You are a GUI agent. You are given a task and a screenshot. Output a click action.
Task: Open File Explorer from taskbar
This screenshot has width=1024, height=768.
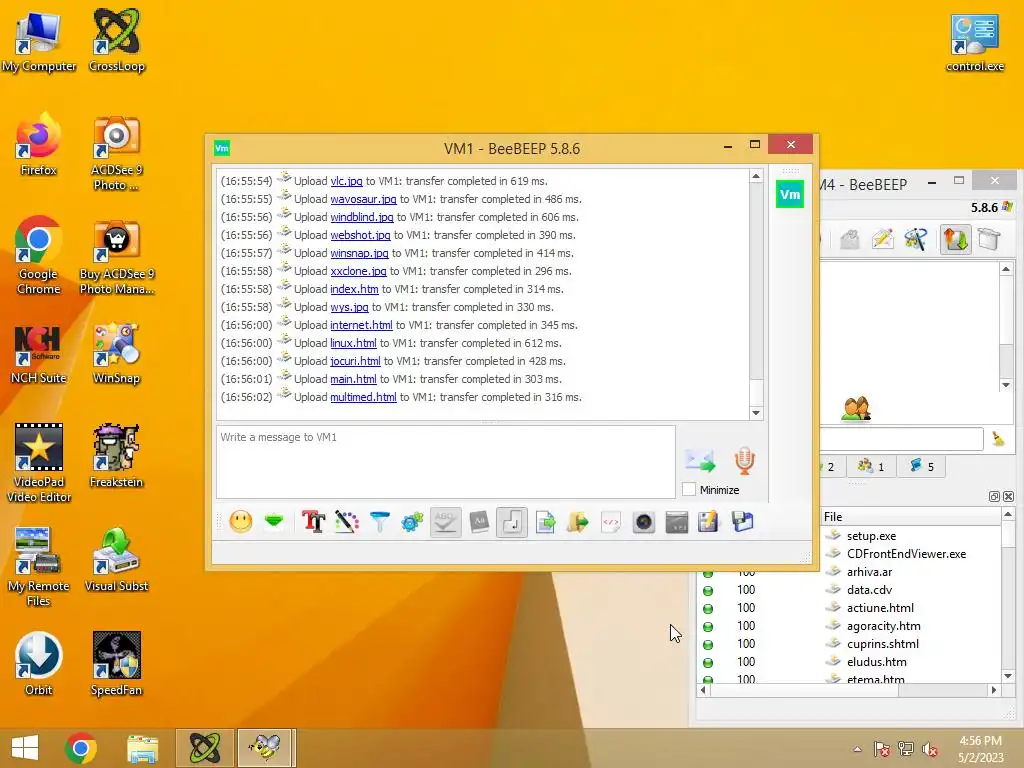[142, 748]
